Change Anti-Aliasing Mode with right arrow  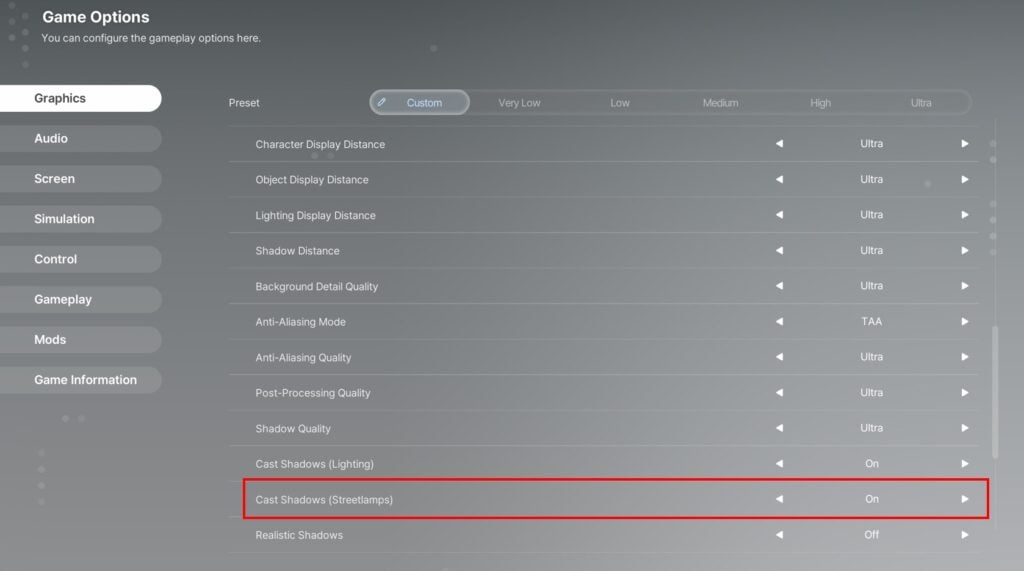coord(965,322)
